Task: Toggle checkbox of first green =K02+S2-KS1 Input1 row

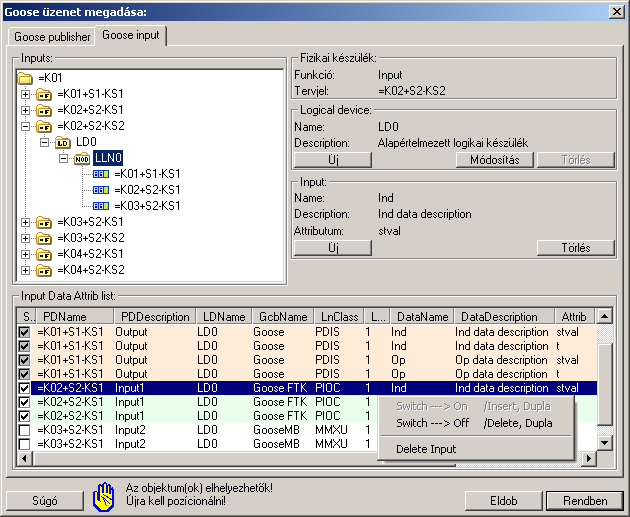Action: (25, 402)
